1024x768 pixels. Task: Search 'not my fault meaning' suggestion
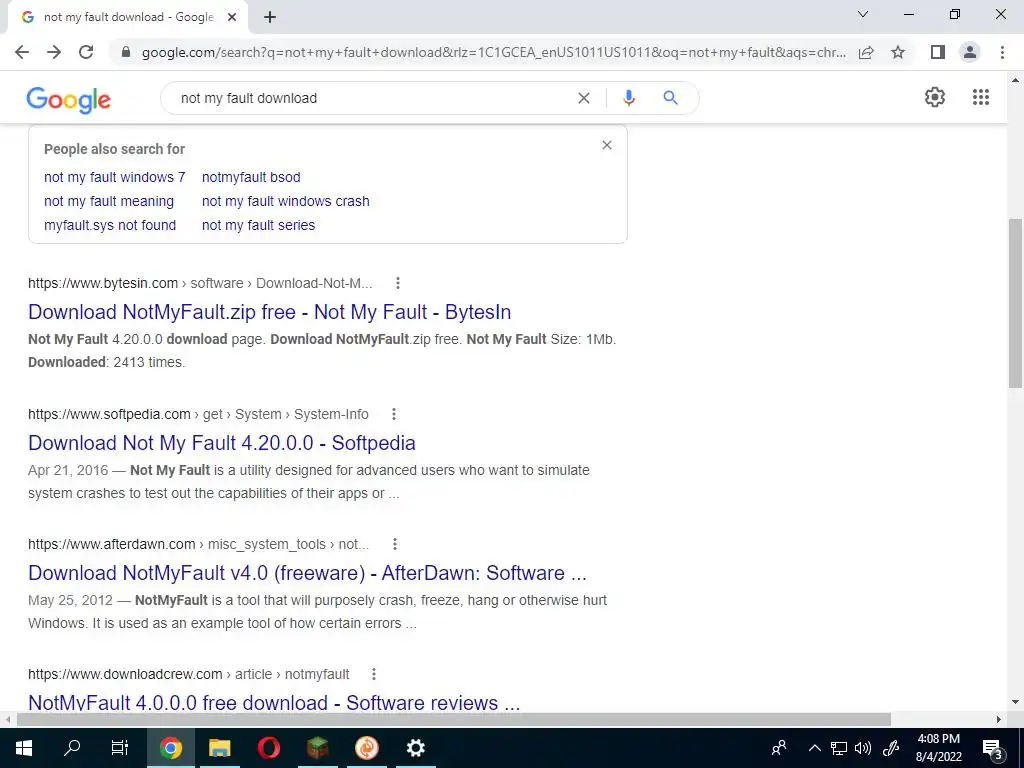[109, 201]
